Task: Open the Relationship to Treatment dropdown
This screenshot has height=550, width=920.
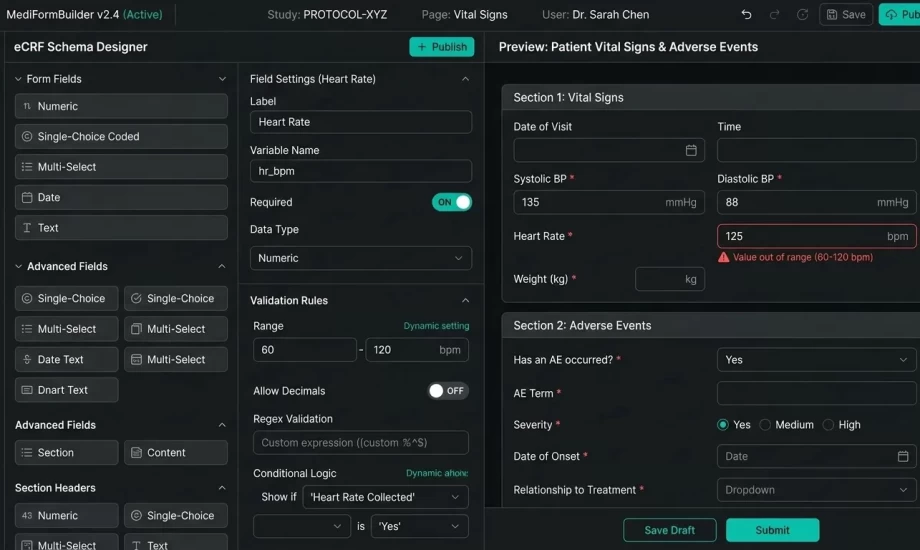Action: pyautogui.click(x=816, y=490)
